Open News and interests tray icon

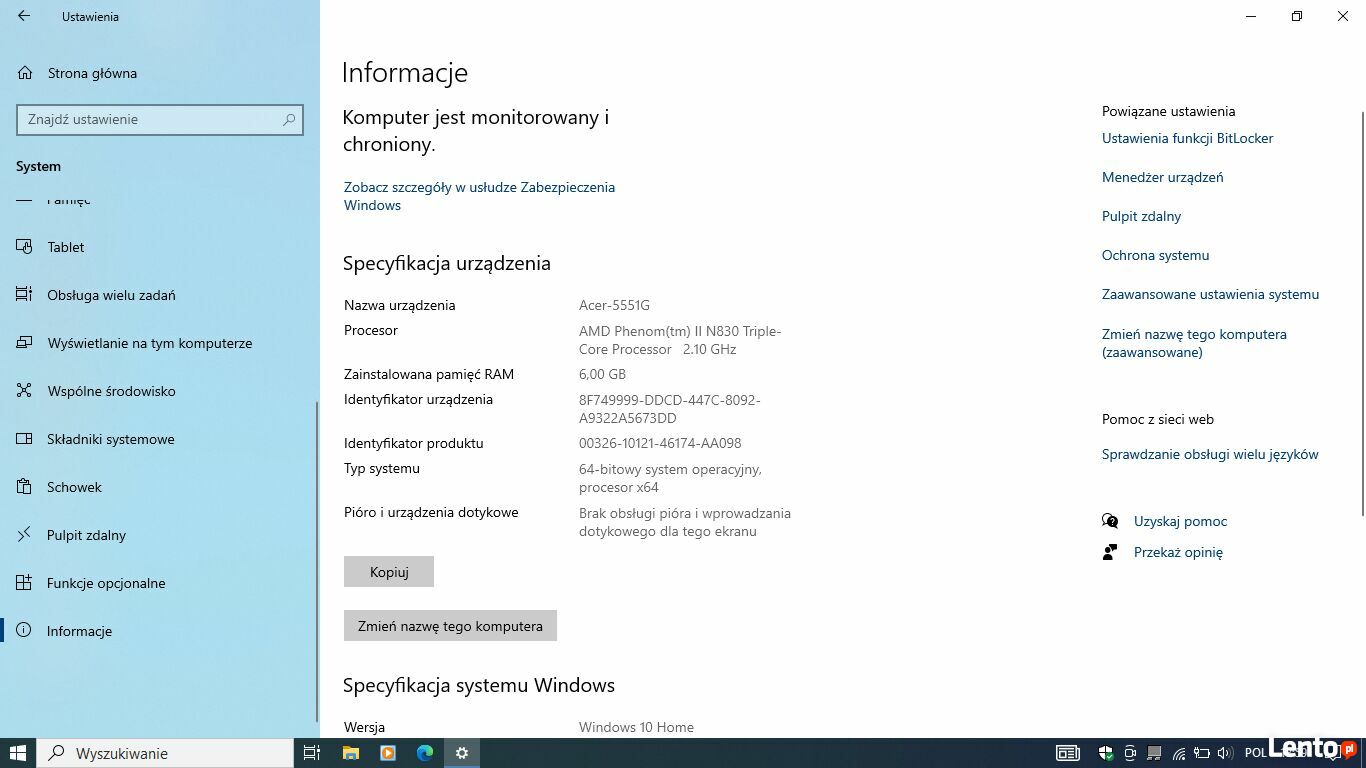click(1068, 753)
